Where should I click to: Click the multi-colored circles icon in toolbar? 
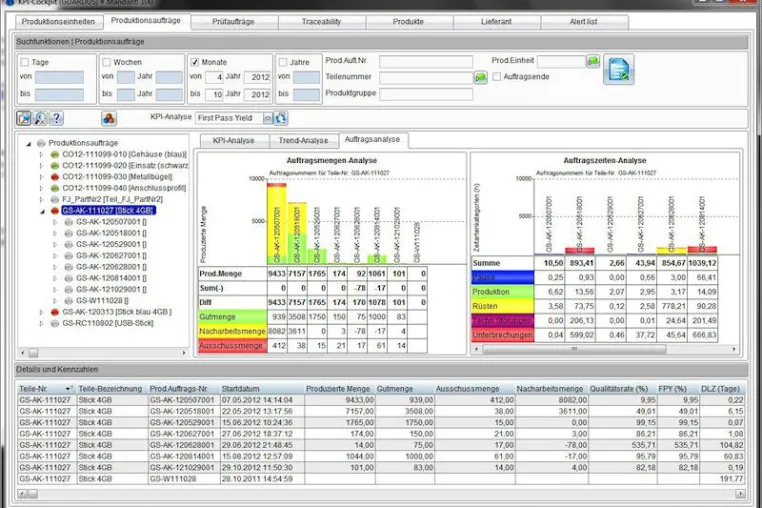[x=109, y=118]
